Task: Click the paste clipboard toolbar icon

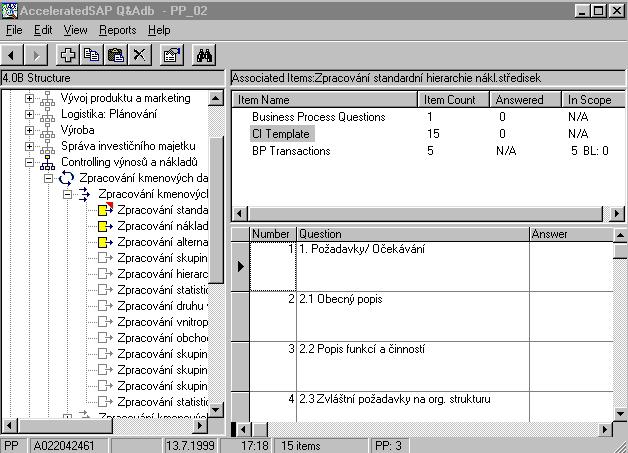Action: (116, 55)
